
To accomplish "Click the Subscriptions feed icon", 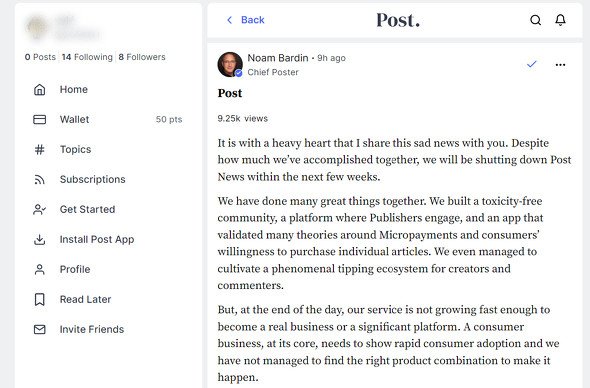I will point(40,180).
